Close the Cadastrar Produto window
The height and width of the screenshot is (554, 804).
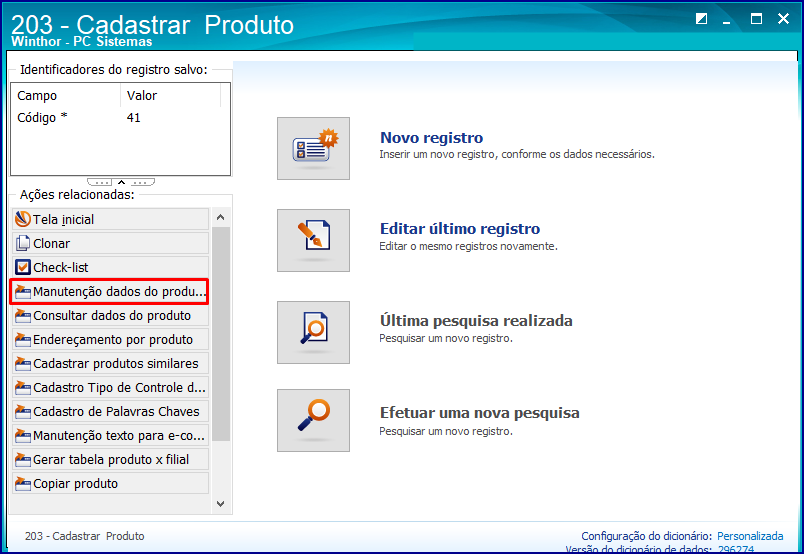(783, 19)
